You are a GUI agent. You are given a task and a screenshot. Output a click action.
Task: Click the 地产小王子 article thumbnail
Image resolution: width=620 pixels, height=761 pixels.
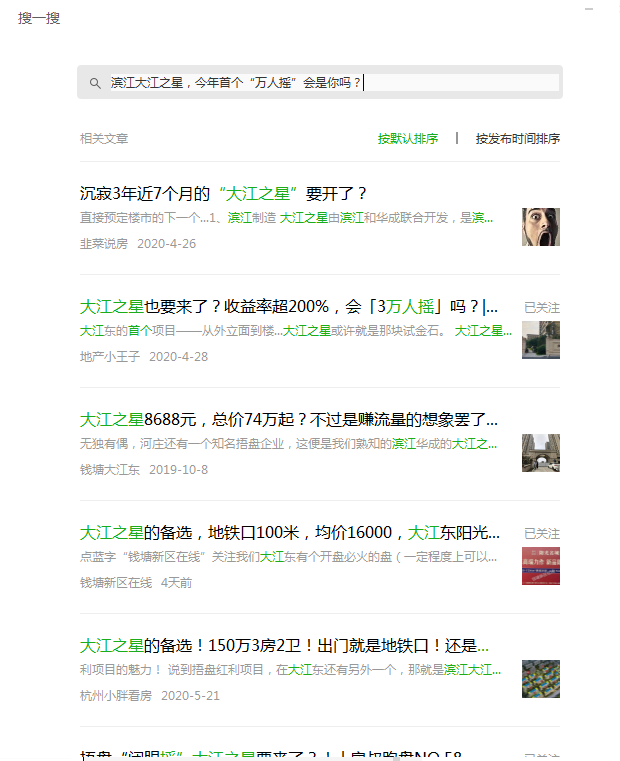pyautogui.click(x=541, y=340)
